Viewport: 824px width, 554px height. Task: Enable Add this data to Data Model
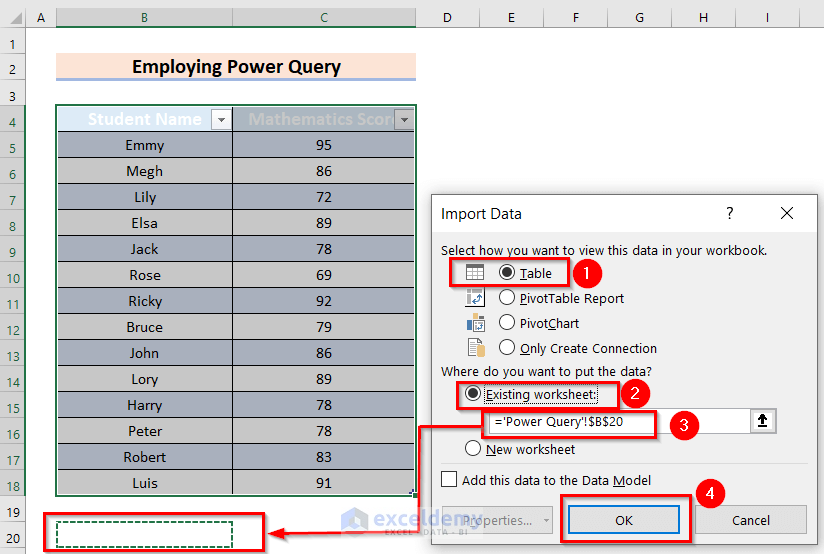click(450, 480)
